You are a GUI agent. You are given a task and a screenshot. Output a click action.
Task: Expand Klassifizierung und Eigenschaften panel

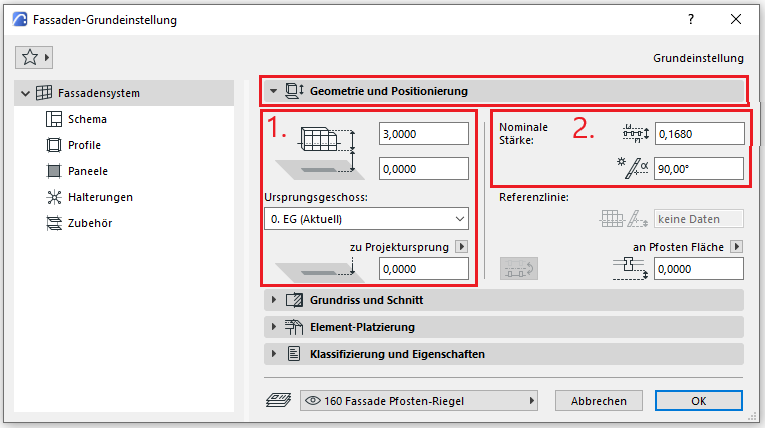274,354
